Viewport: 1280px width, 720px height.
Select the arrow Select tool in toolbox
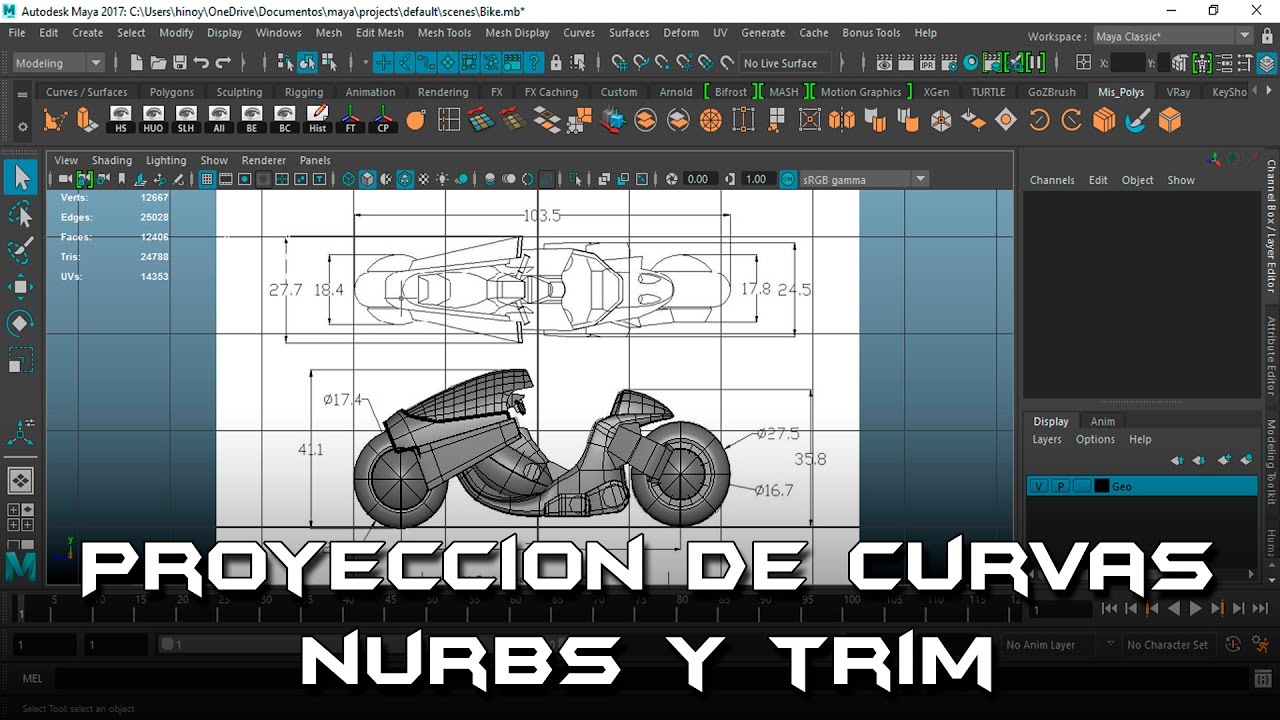(21, 178)
